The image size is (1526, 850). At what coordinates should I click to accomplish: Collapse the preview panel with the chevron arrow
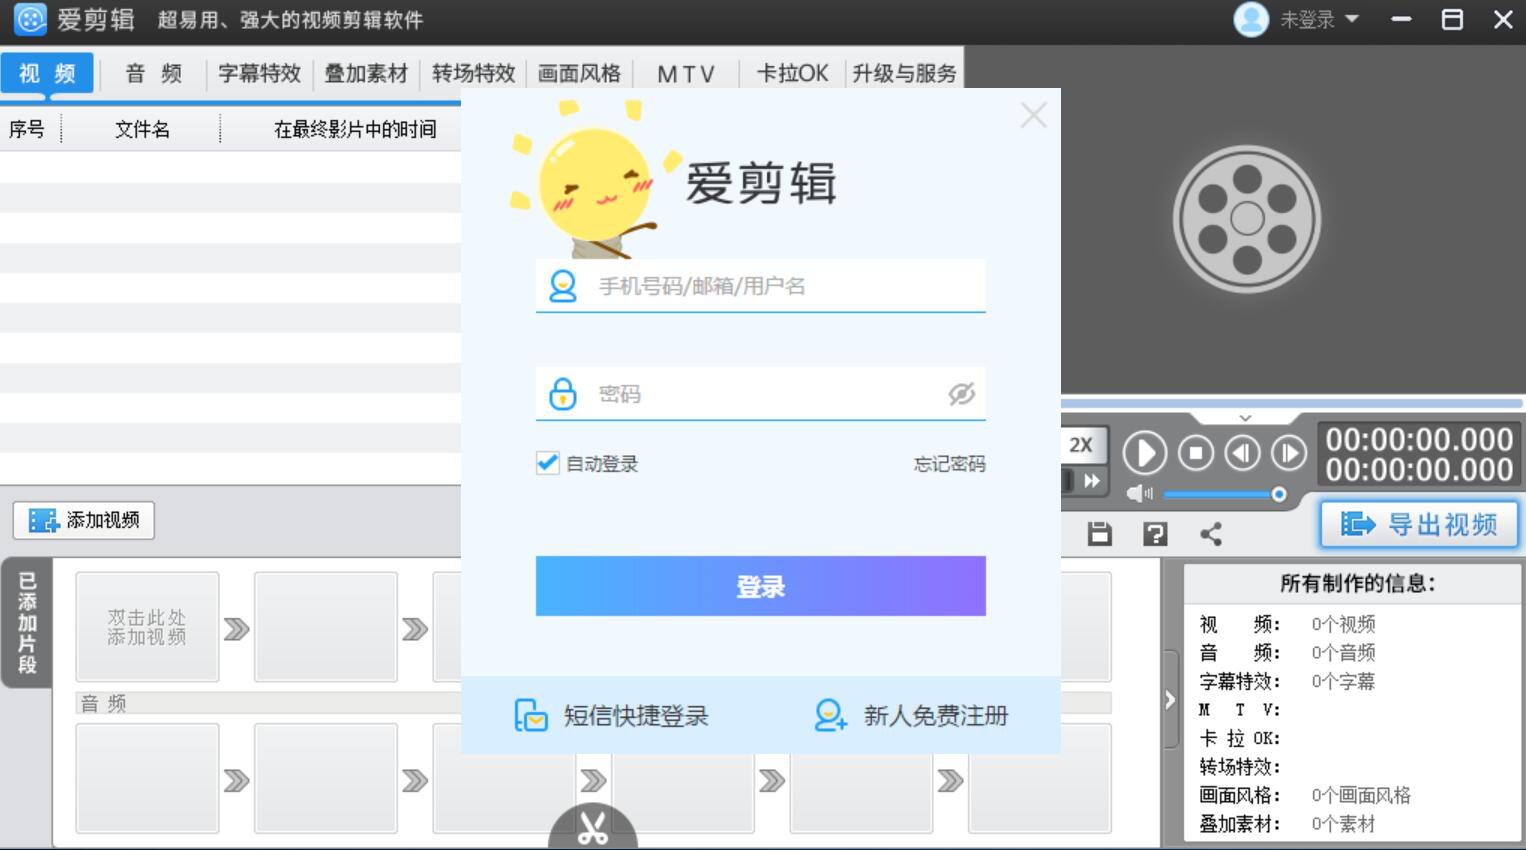(x=1243, y=420)
